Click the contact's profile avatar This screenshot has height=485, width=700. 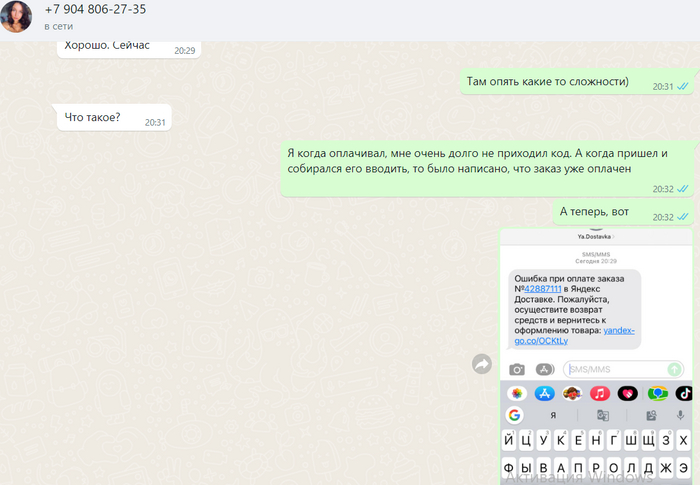pyautogui.click(x=16, y=16)
